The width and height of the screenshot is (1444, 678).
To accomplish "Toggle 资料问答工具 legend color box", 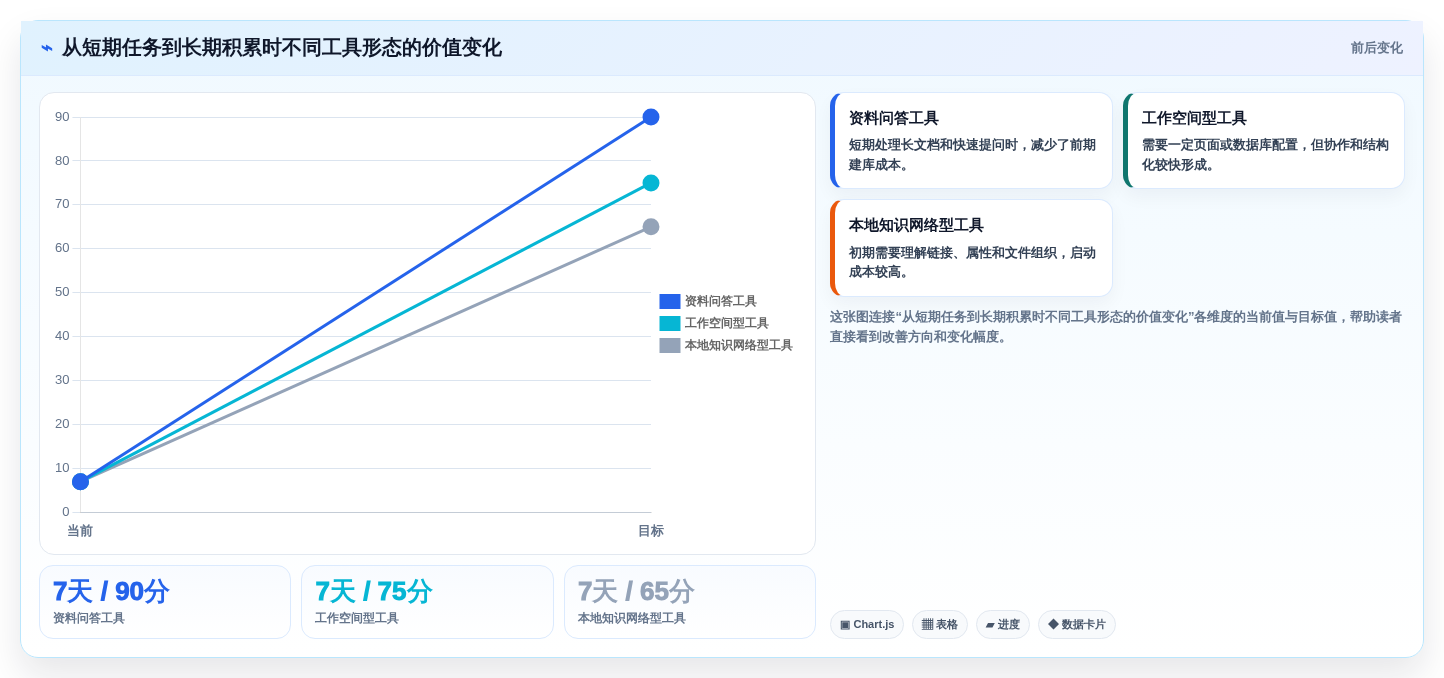I will coord(670,301).
